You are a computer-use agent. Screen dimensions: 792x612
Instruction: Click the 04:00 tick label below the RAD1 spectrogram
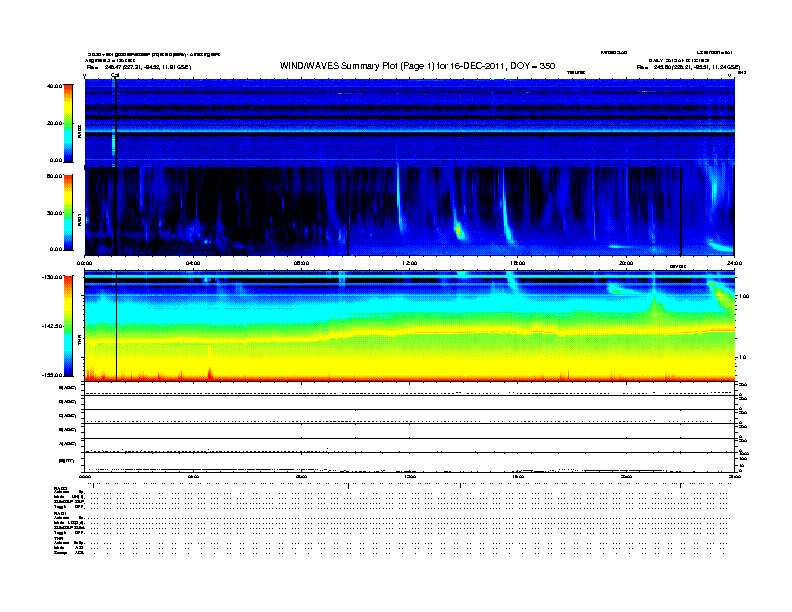pos(193,263)
